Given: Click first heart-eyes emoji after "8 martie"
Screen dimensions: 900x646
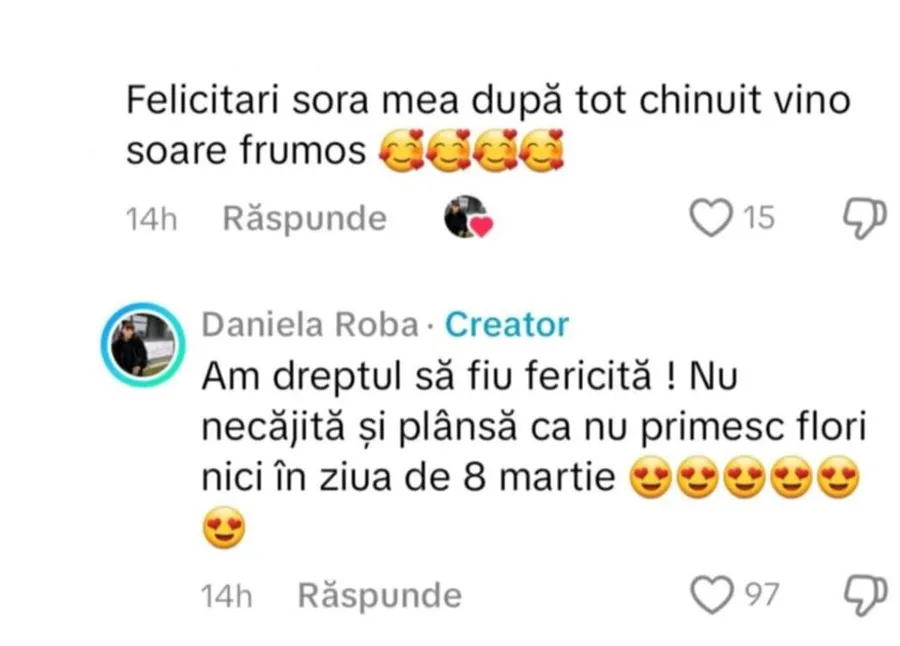Looking at the screenshot, I should tap(650, 477).
